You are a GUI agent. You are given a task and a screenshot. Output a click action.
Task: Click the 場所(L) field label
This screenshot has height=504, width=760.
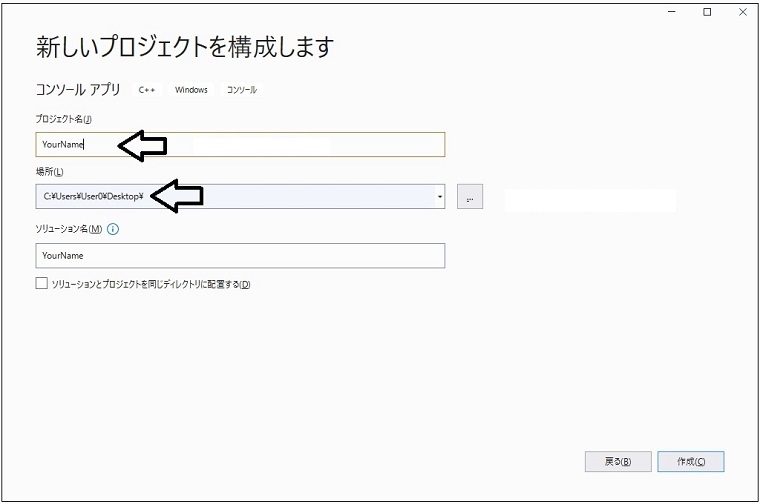click(49, 172)
